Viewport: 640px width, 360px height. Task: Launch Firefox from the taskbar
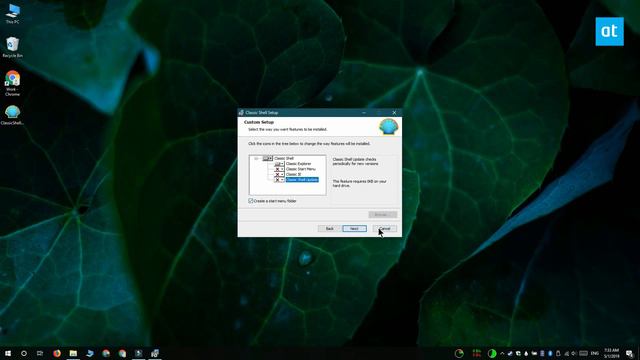click(x=57, y=353)
